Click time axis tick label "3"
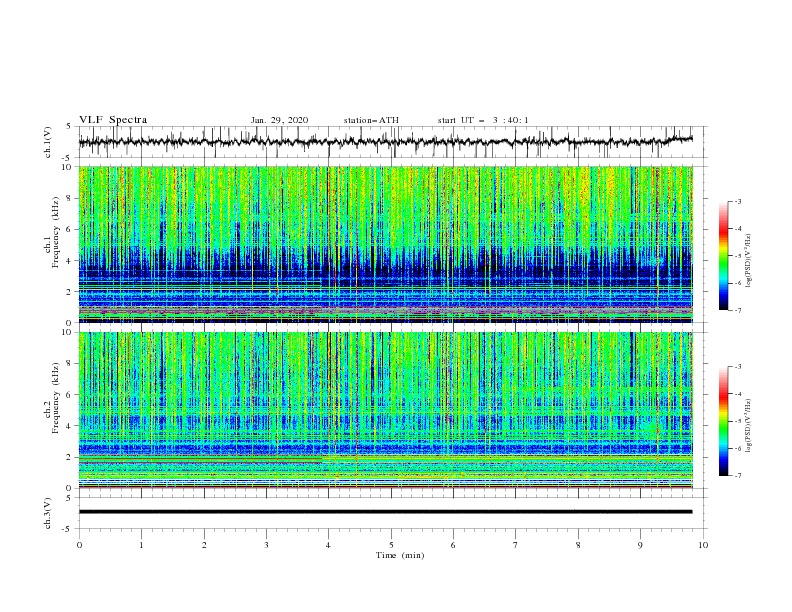This screenshot has height=612, width=792. point(266,545)
